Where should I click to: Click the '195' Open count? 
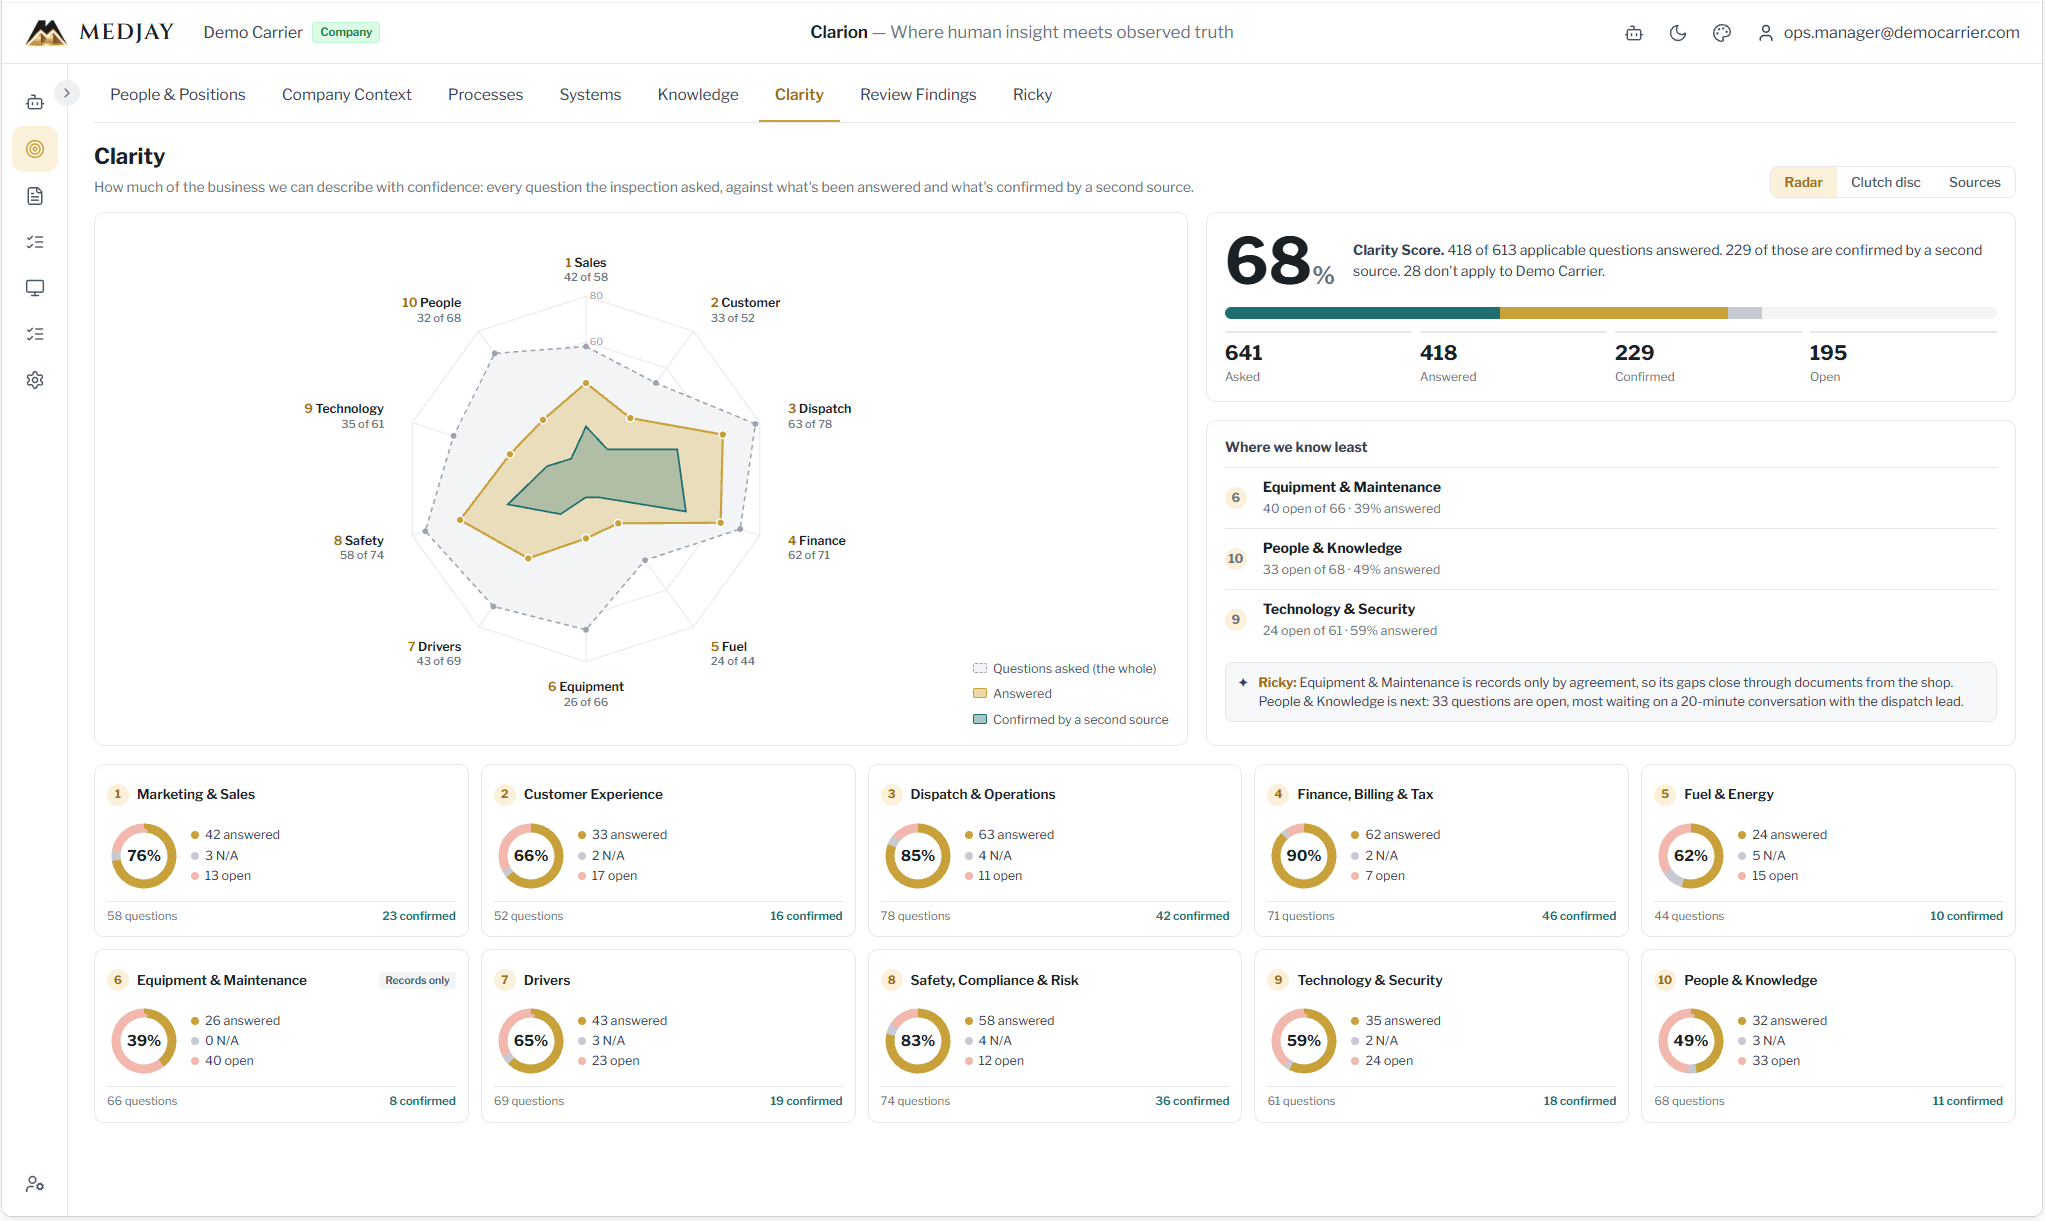(1827, 352)
